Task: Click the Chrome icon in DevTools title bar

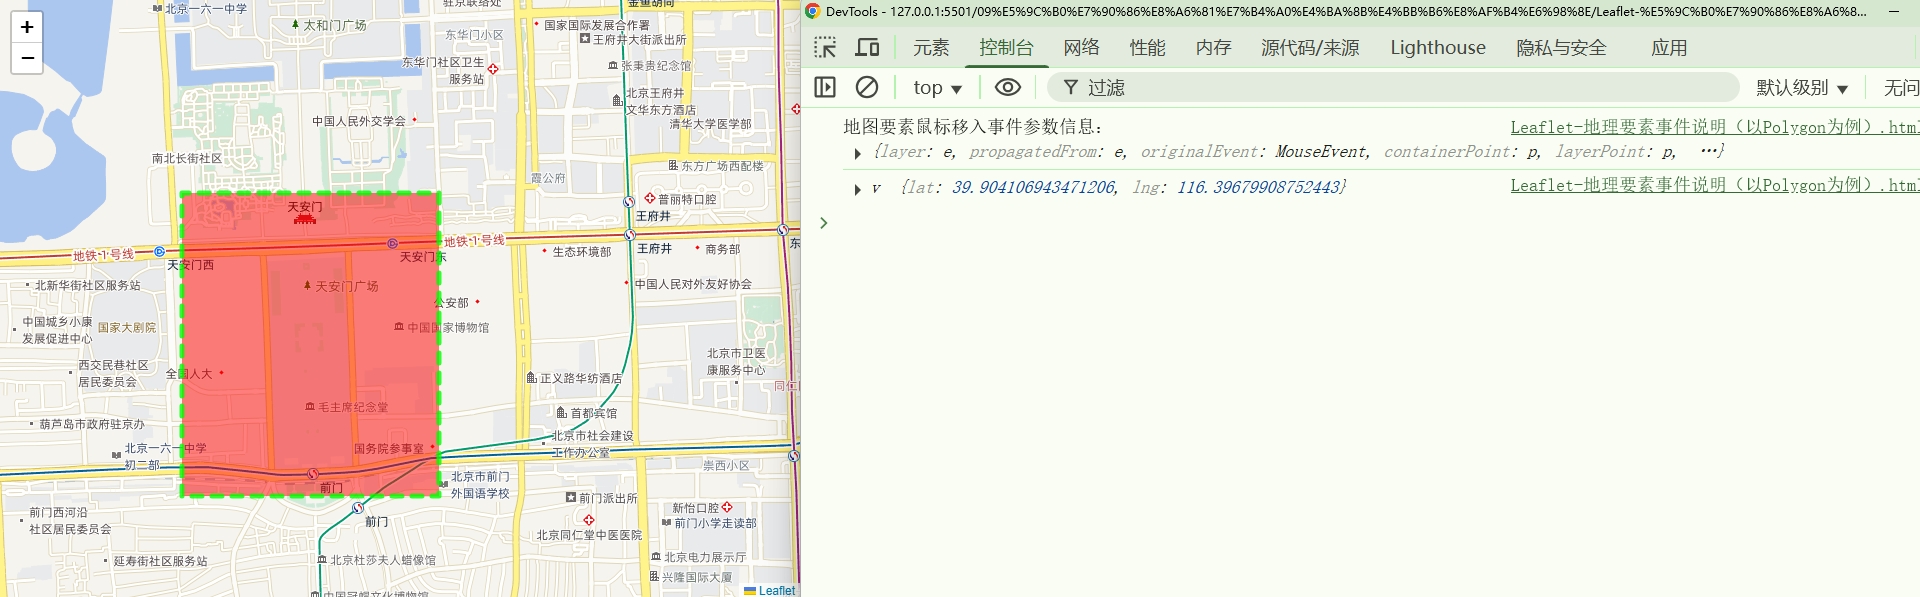Action: [x=813, y=11]
